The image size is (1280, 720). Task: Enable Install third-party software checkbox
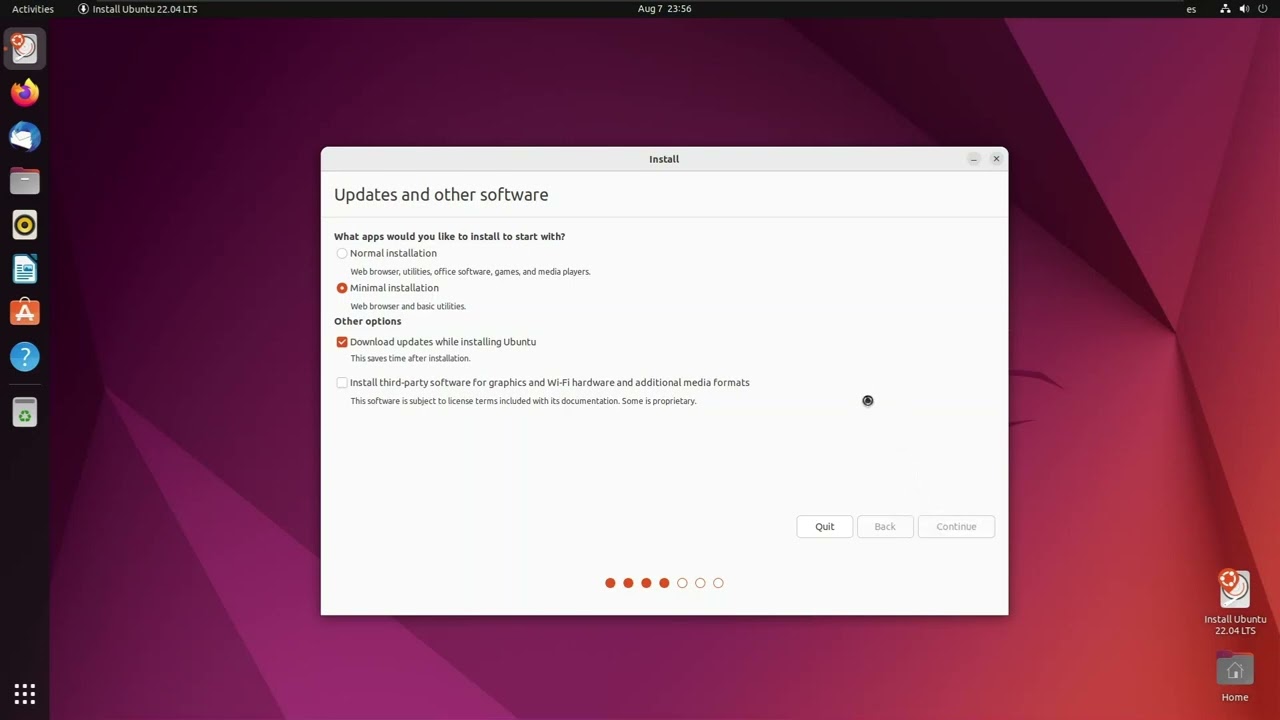click(x=342, y=383)
